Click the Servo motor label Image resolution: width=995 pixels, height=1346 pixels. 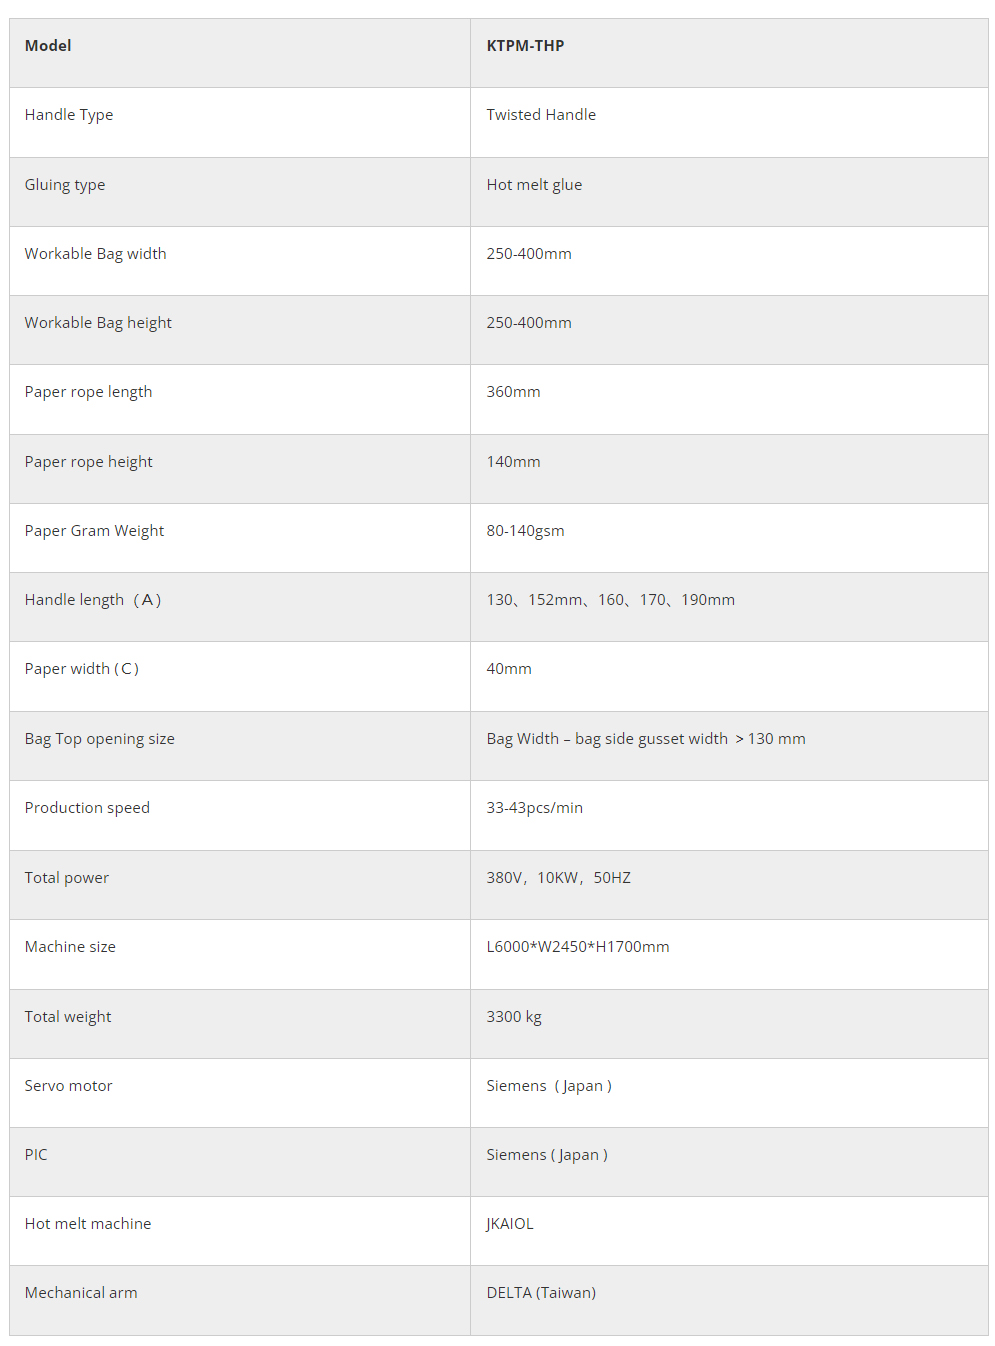pyautogui.click(x=69, y=1086)
